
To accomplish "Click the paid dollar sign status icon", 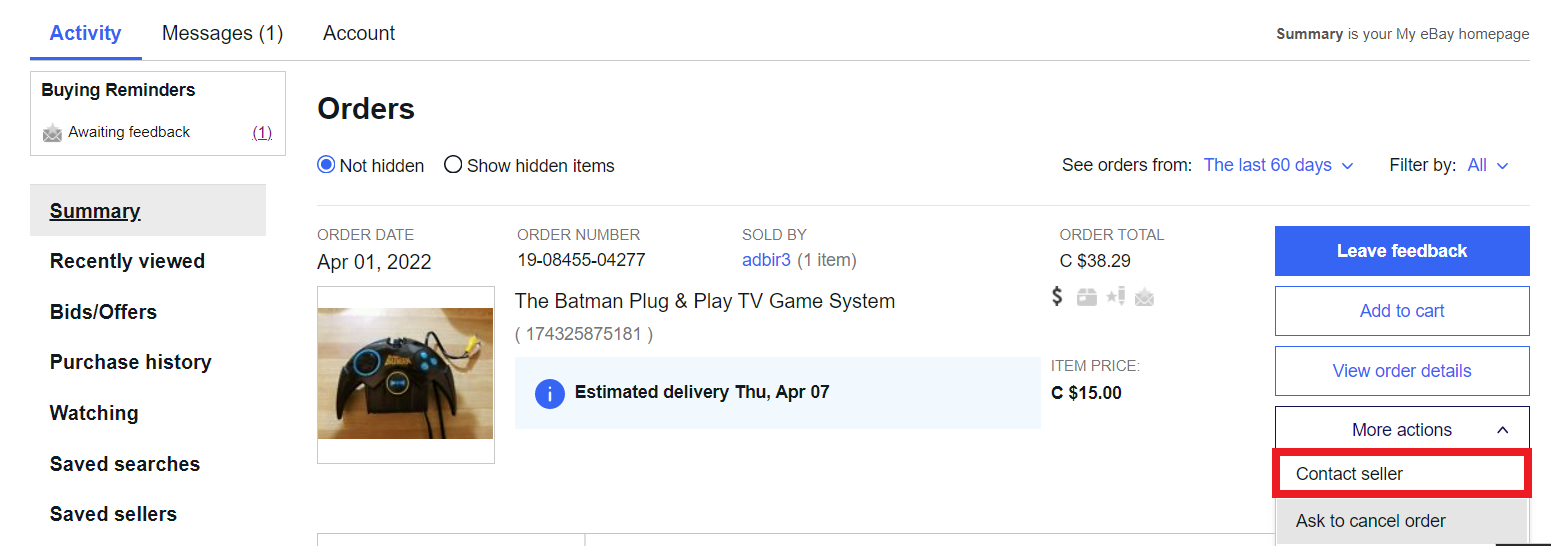I will pos(1058,296).
